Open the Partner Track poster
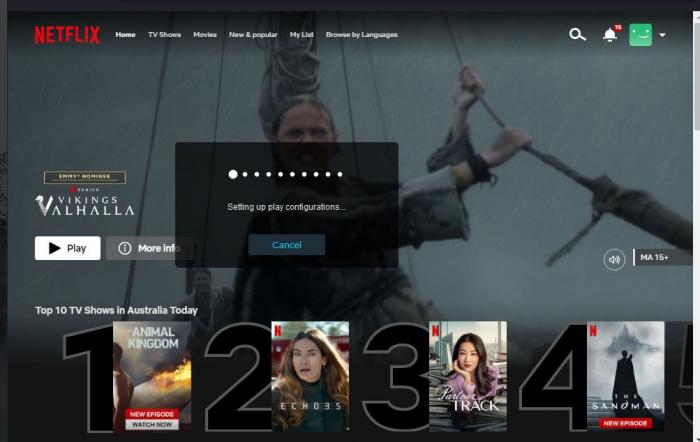Screen dimensions: 700x442 click(x=468, y=376)
